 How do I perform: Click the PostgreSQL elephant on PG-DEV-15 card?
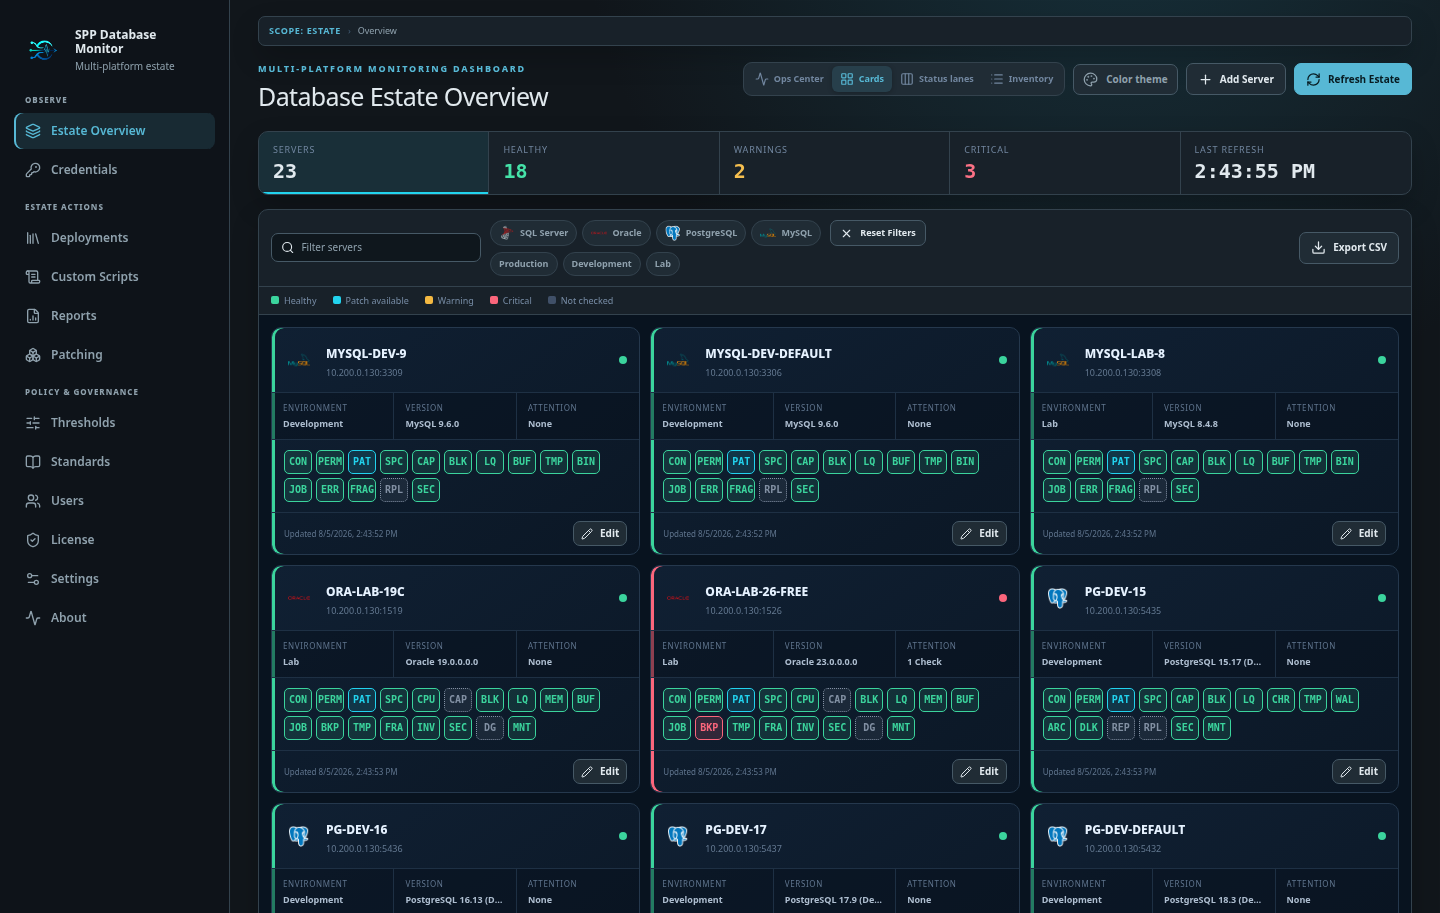(1058, 598)
